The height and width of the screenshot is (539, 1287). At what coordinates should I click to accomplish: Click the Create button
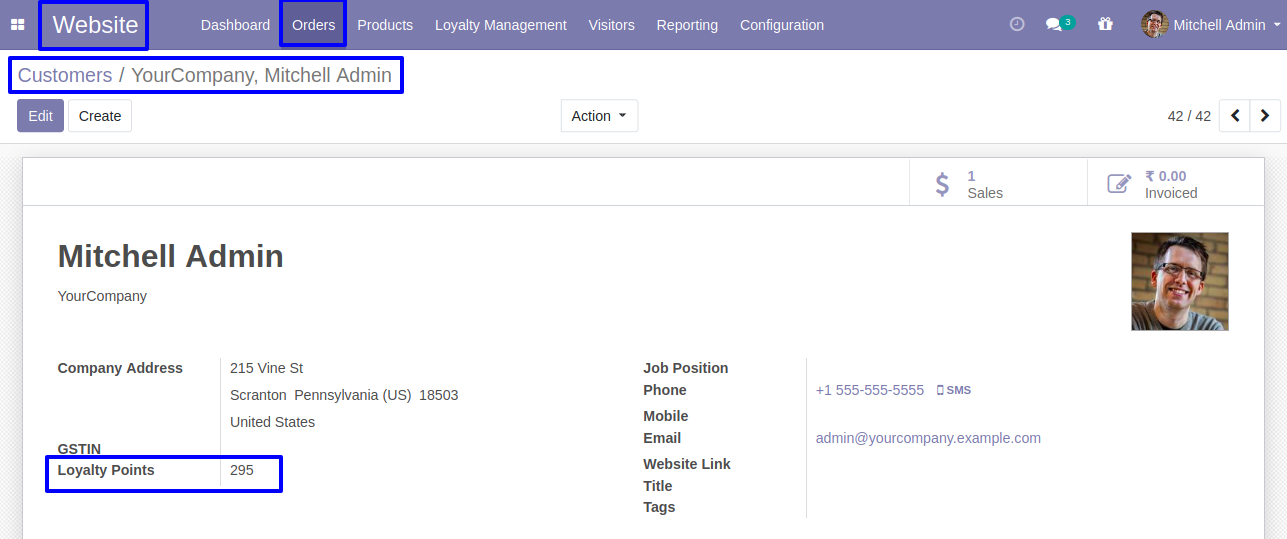[100, 116]
